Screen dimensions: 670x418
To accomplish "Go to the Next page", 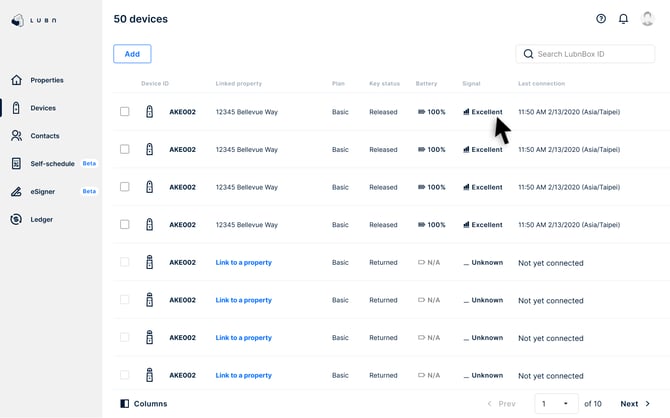I will tap(635, 404).
